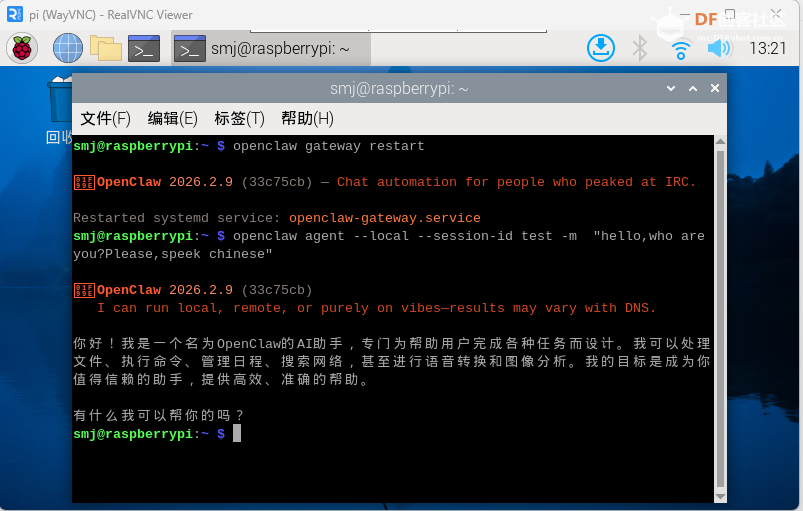Select the smj@raspberrypi taskbar window button
The width and height of the screenshot is (803, 511).
pyautogui.click(x=271, y=49)
